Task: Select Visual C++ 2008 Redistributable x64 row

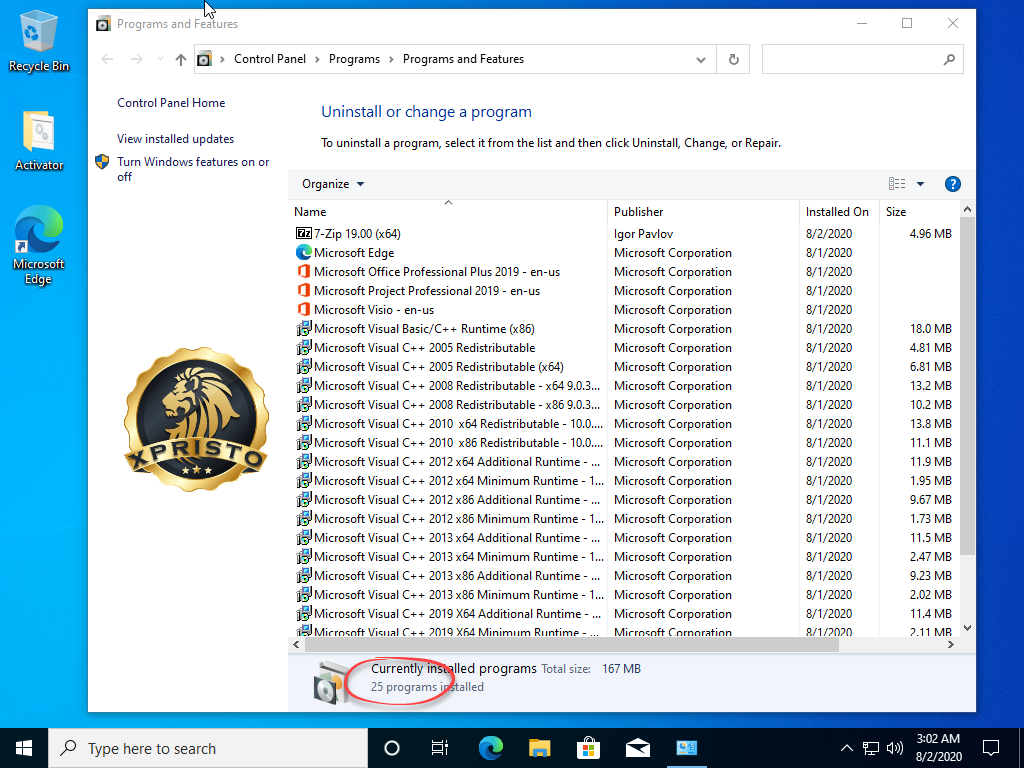Action: coord(624,385)
